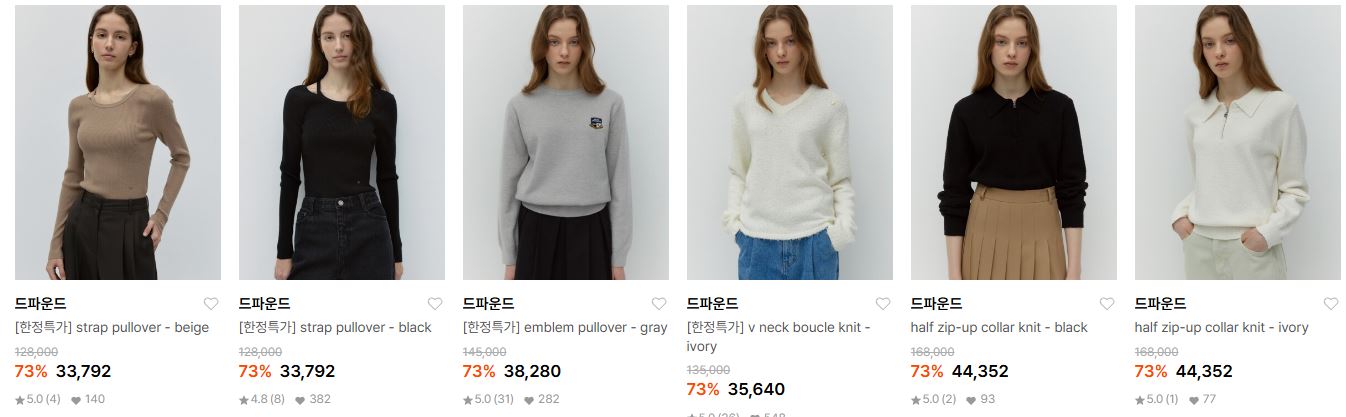1346x417 pixels.
Task: Open ivory half zip-up collar knit image
Action: [x=1238, y=142]
